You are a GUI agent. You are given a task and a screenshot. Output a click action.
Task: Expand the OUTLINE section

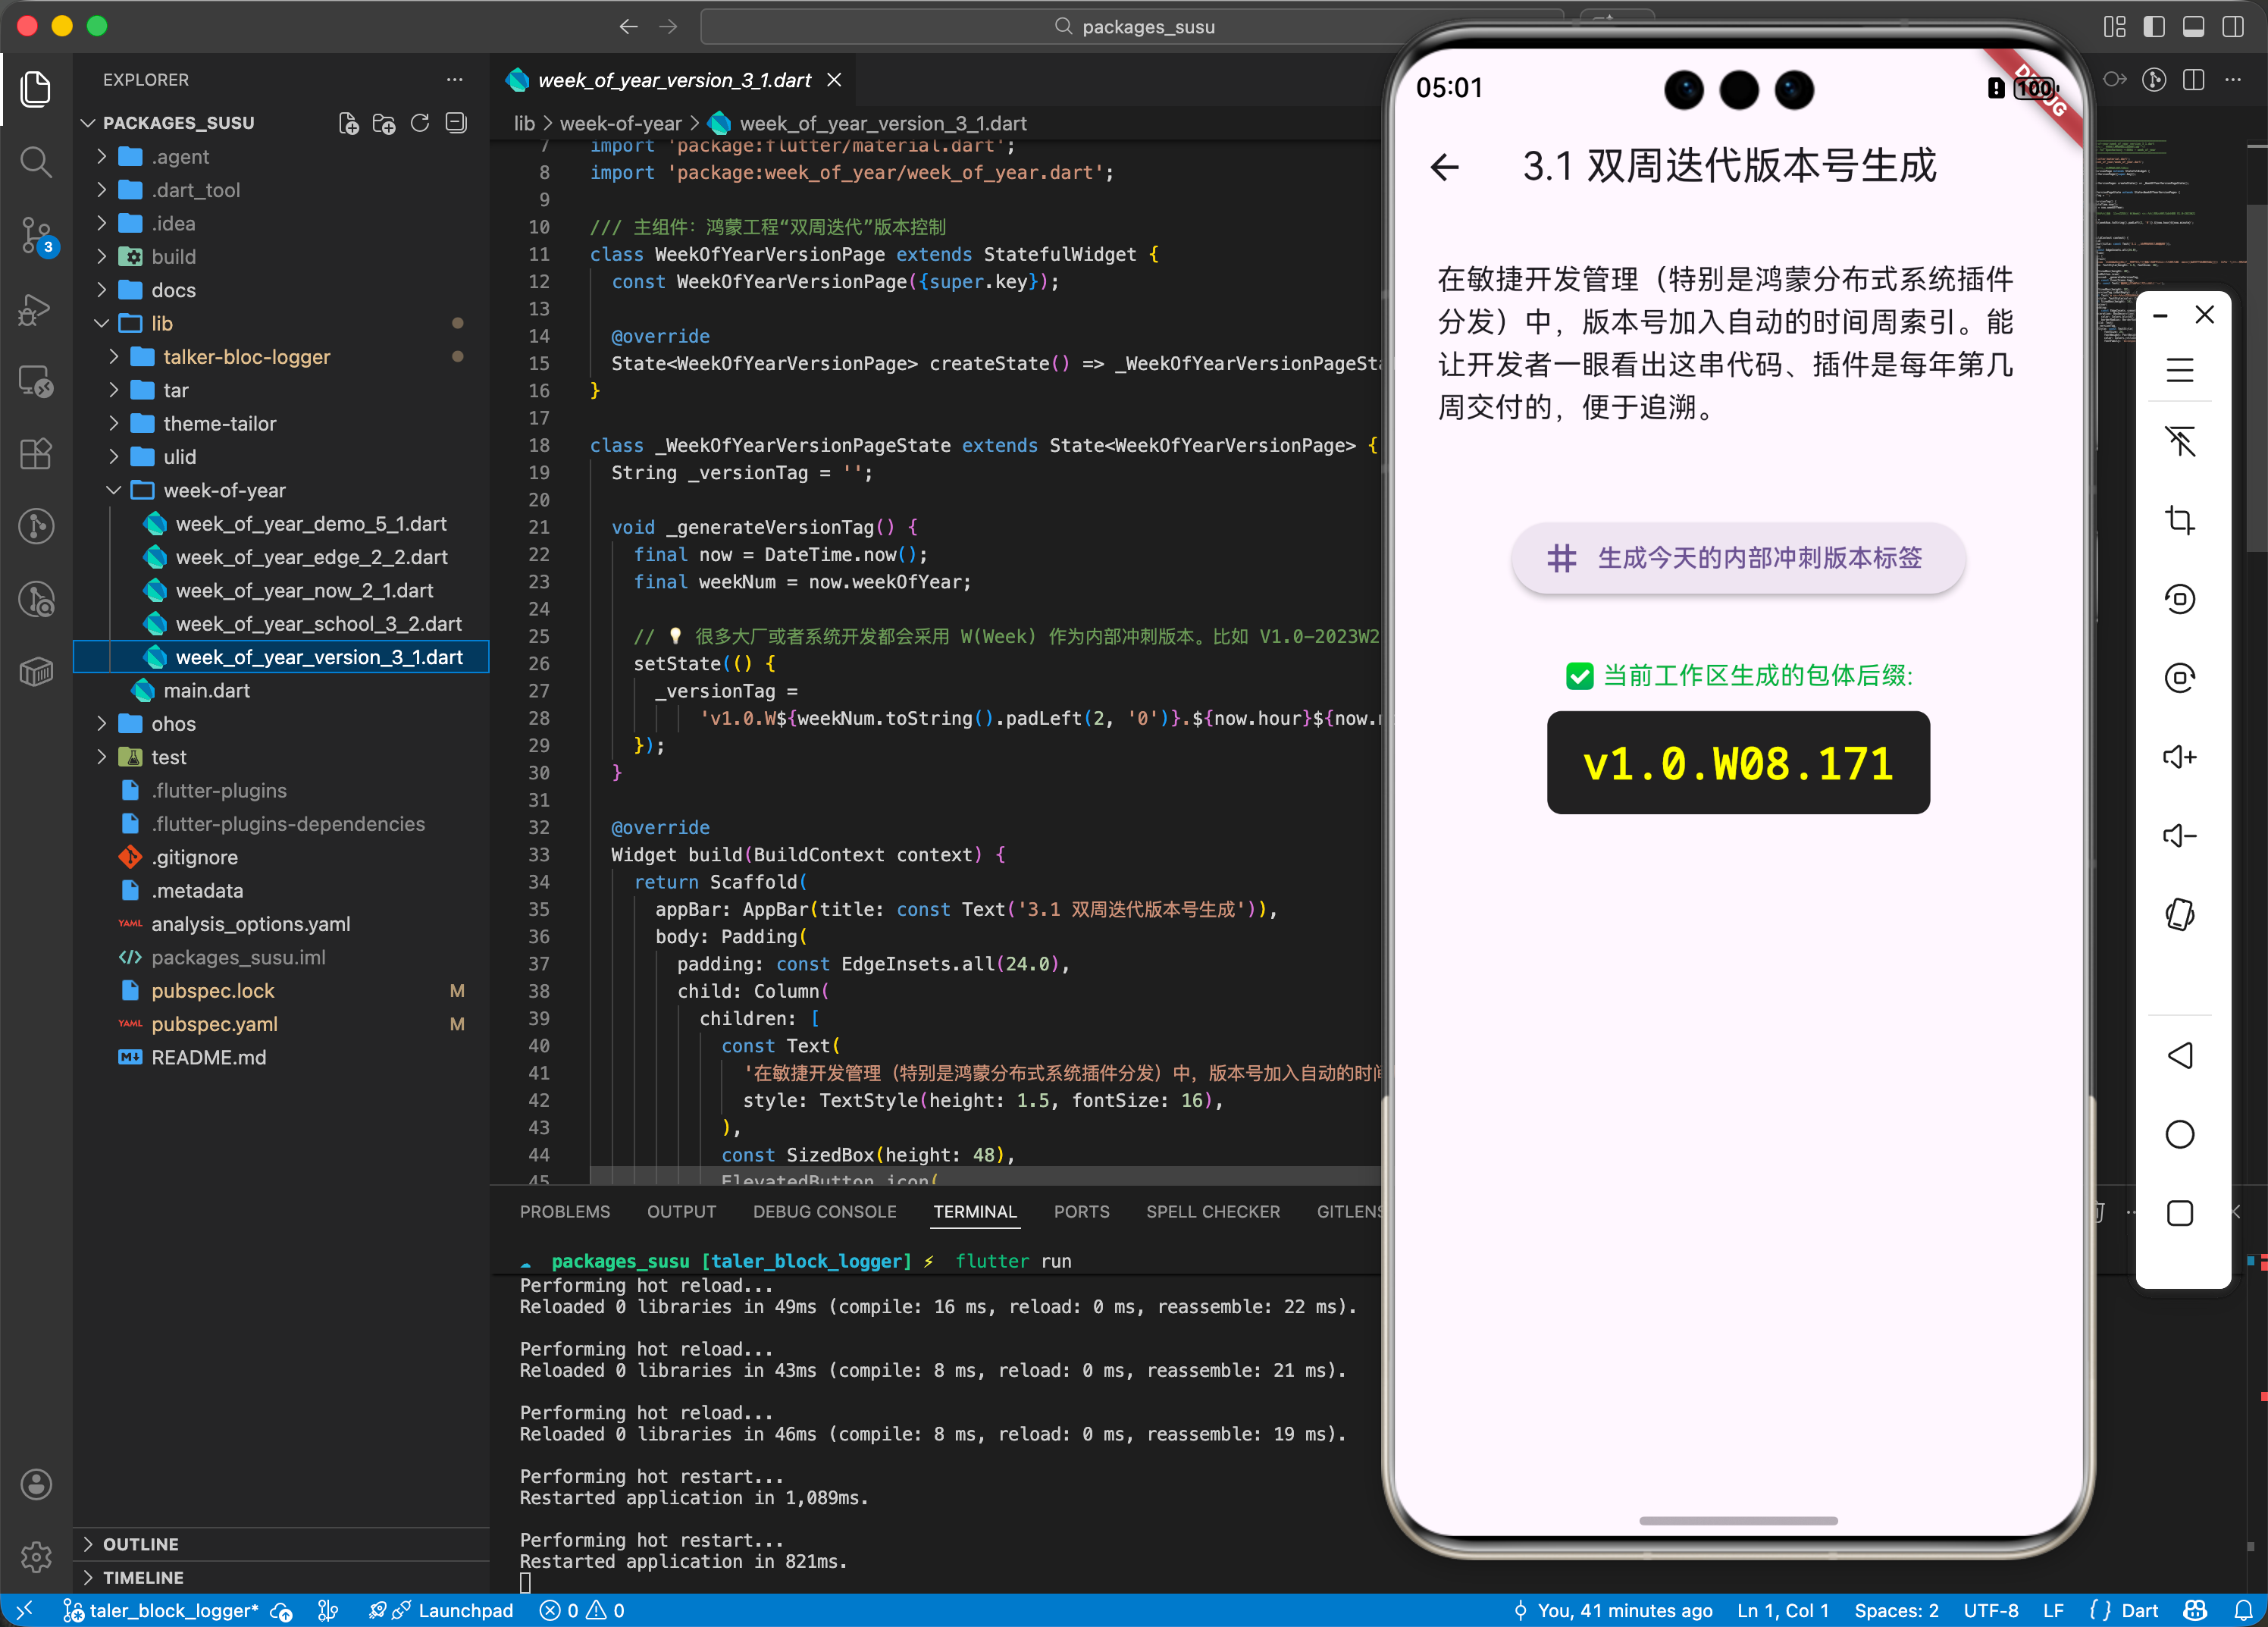[140, 1544]
